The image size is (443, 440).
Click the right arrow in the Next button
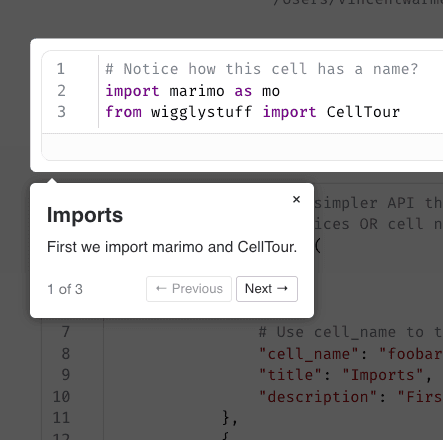click(282, 288)
